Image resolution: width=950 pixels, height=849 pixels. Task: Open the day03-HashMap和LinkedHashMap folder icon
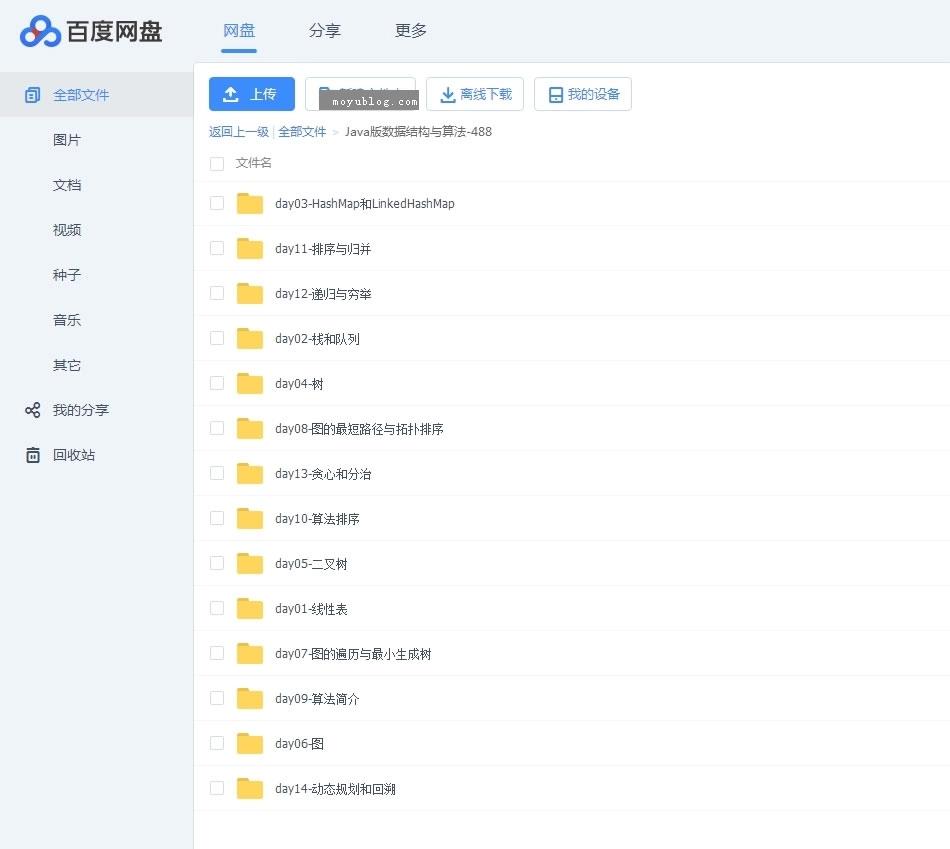249,204
